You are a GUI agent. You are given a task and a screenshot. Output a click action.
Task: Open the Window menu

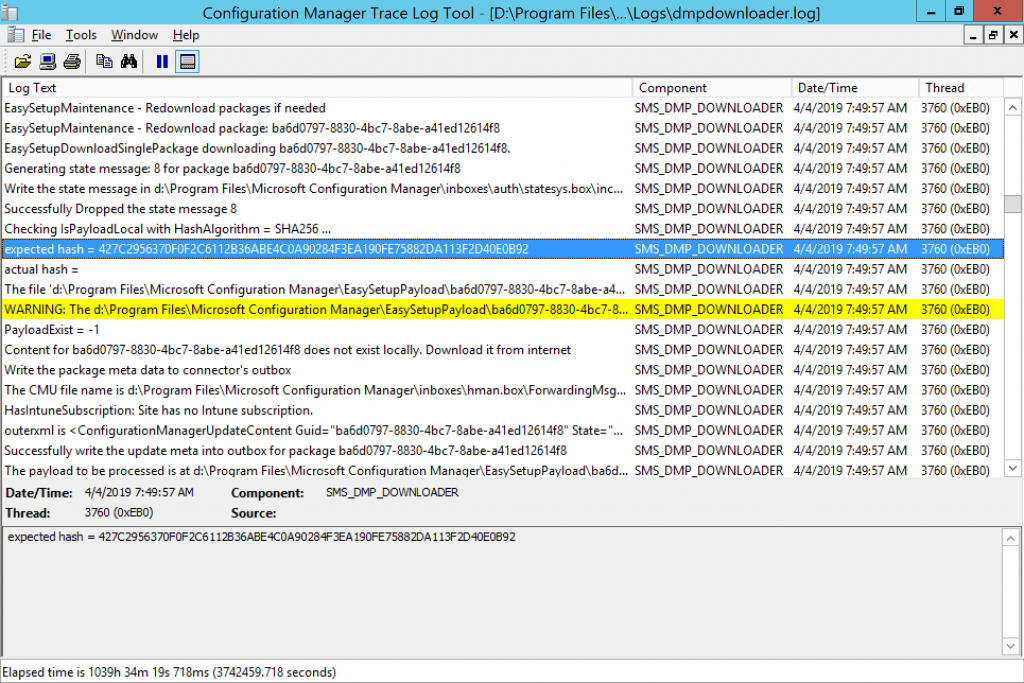click(x=134, y=34)
